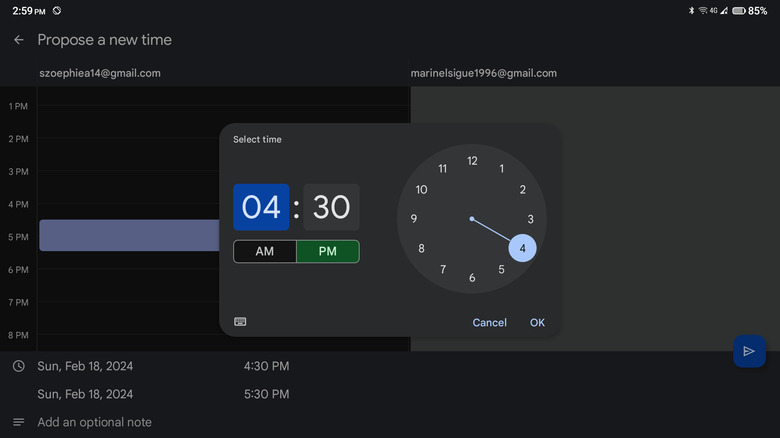
Task: Pick 11 on the clock dial
Action: pos(443,169)
